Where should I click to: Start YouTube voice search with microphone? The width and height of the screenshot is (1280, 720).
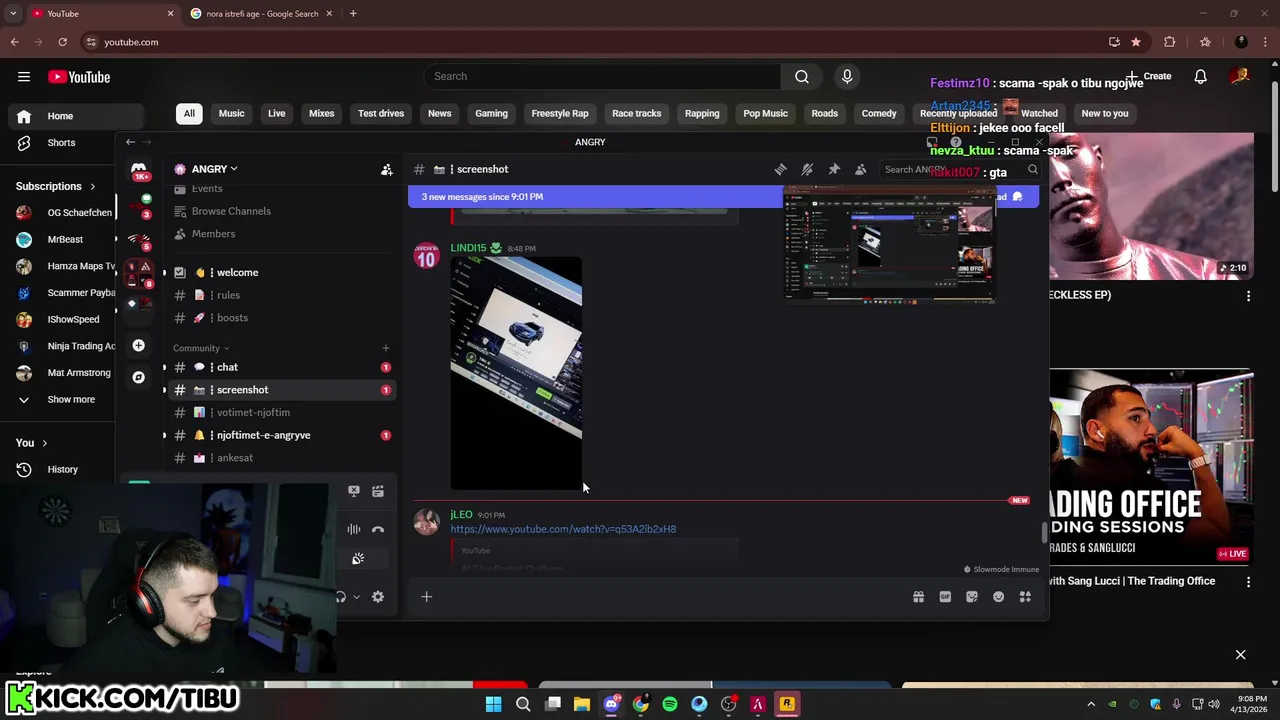pyautogui.click(x=847, y=77)
